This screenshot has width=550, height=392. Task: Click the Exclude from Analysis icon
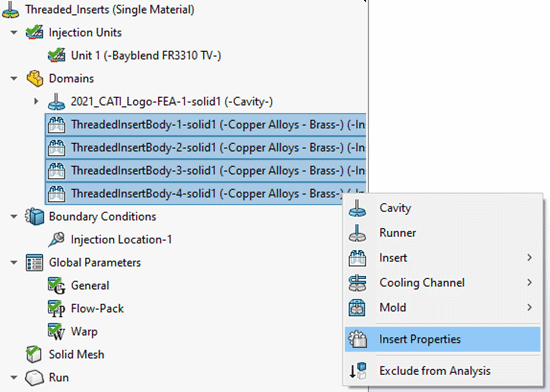pos(357,371)
